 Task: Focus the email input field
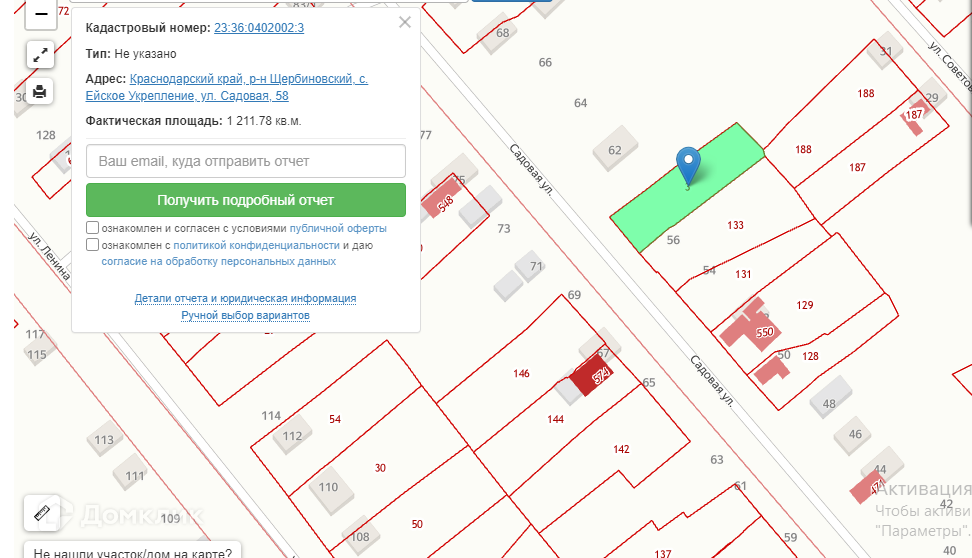(246, 161)
